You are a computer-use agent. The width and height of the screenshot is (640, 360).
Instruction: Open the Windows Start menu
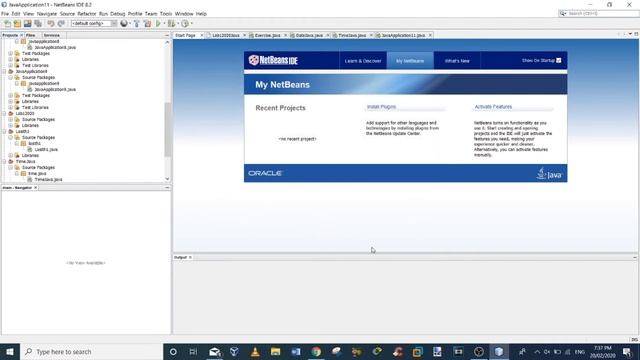coord(10,351)
